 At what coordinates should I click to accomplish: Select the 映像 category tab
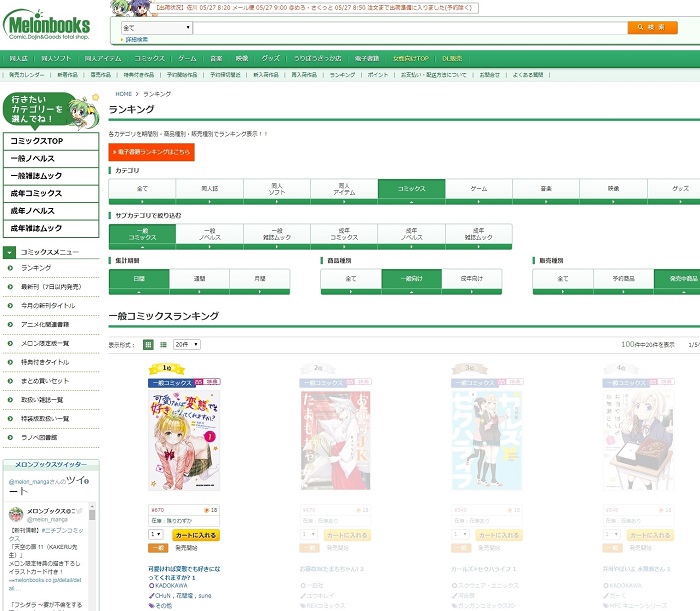point(613,191)
